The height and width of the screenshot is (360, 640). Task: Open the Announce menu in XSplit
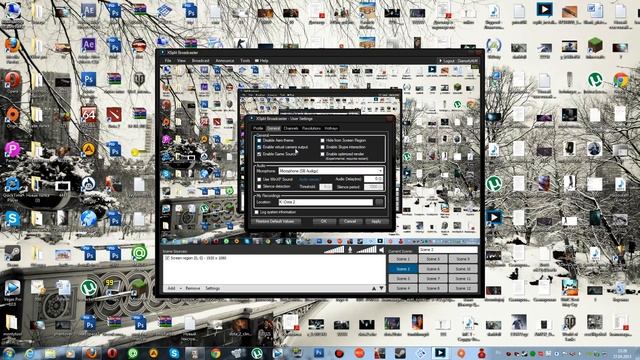click(224, 60)
